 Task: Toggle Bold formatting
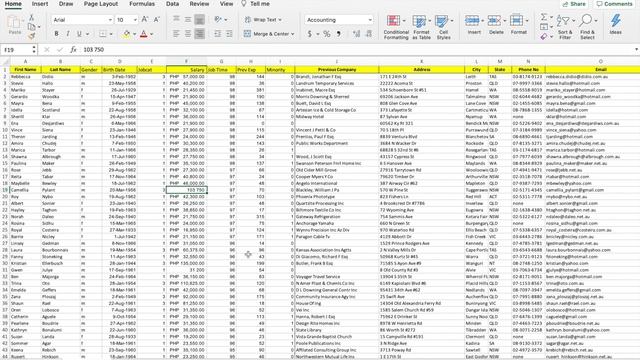point(56,34)
